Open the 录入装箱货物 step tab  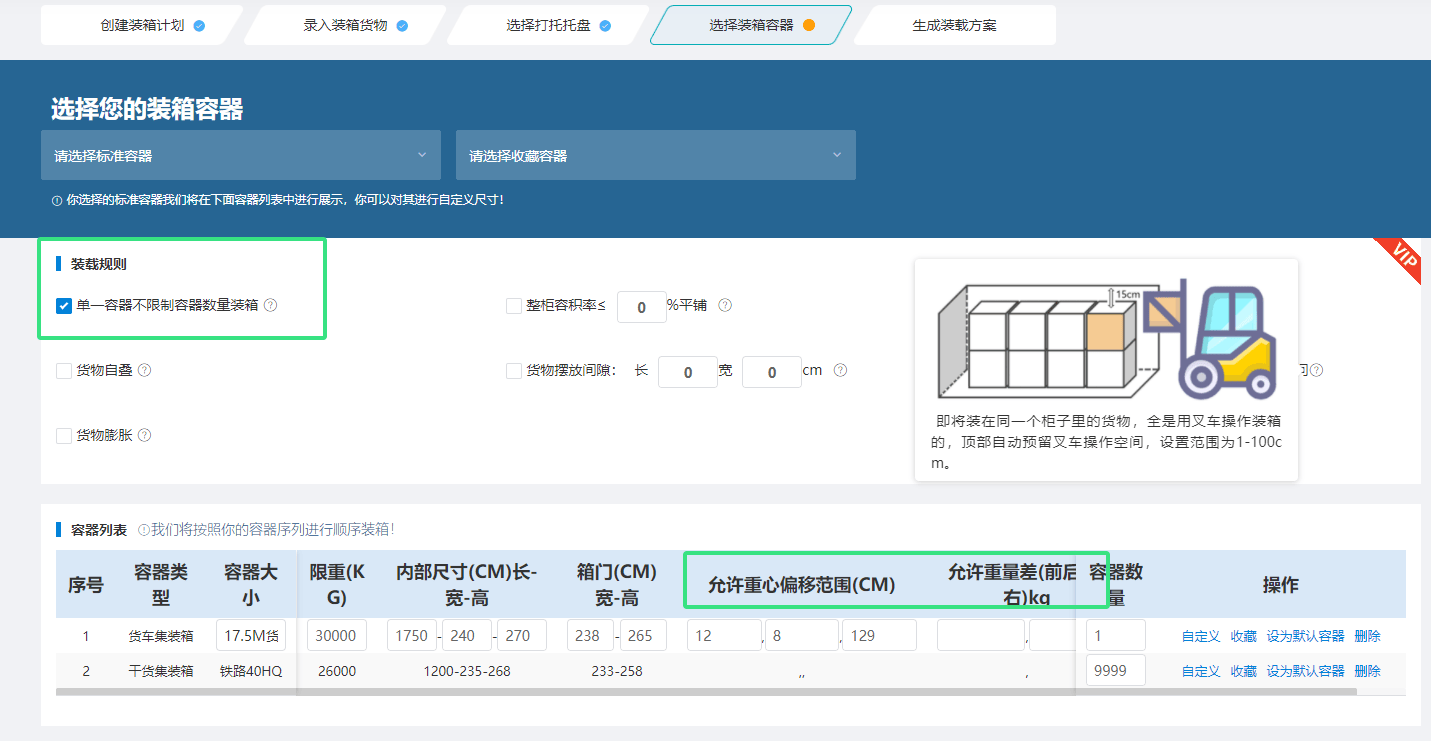click(x=345, y=25)
